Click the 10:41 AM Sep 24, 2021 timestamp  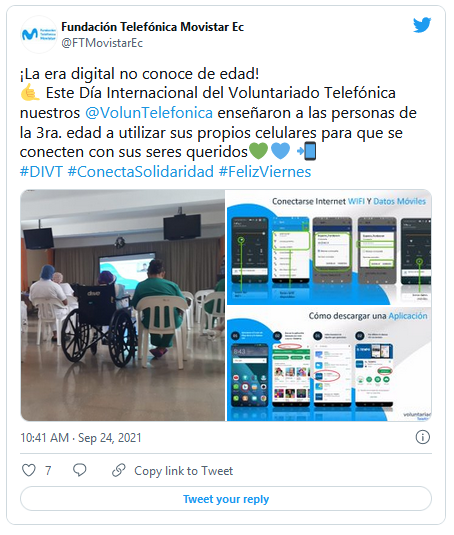click(81, 438)
